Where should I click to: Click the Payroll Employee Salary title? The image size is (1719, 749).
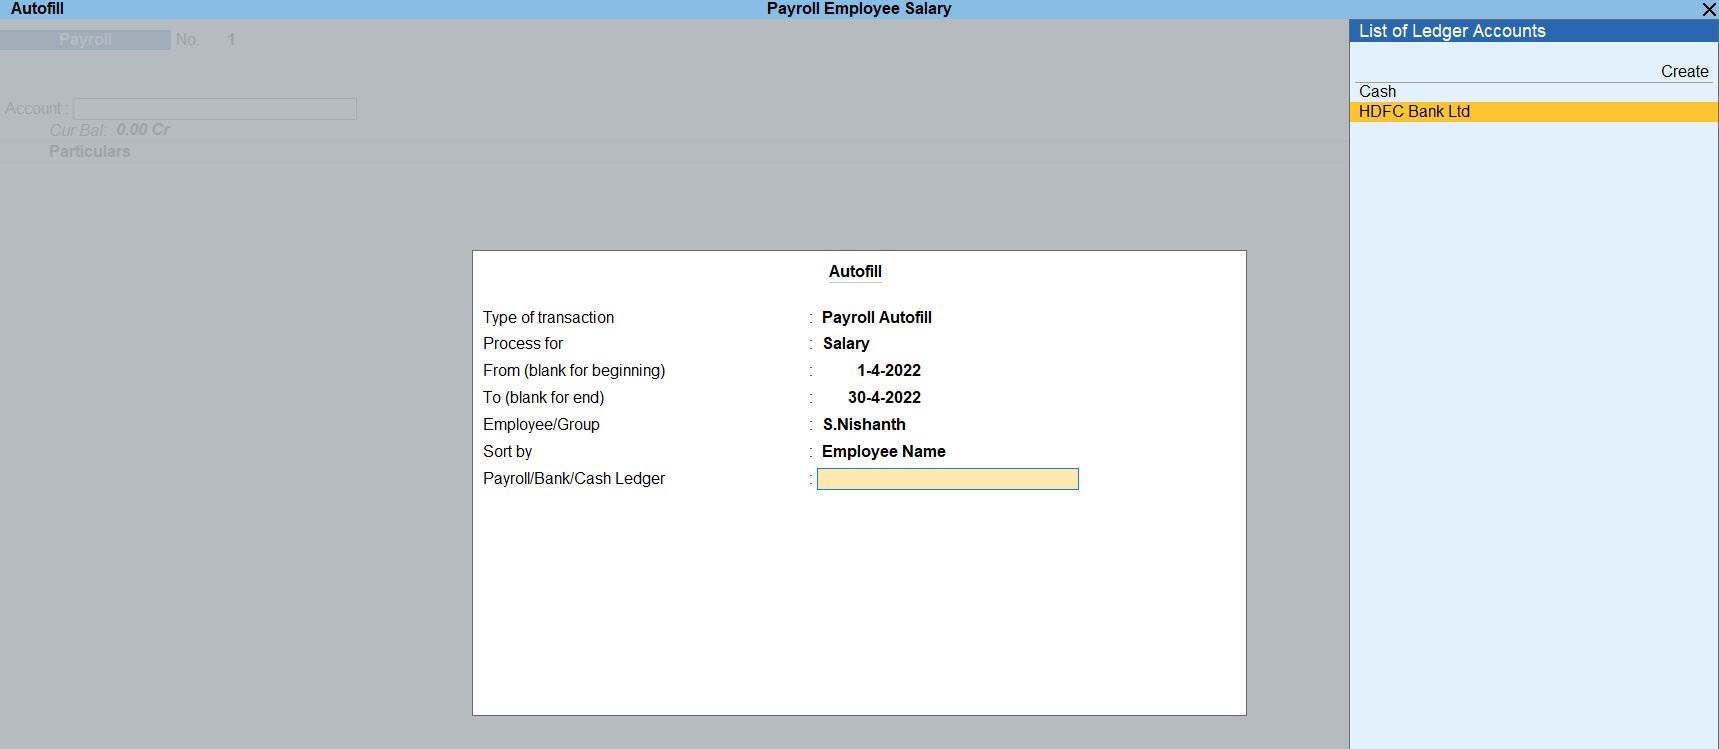coord(858,9)
